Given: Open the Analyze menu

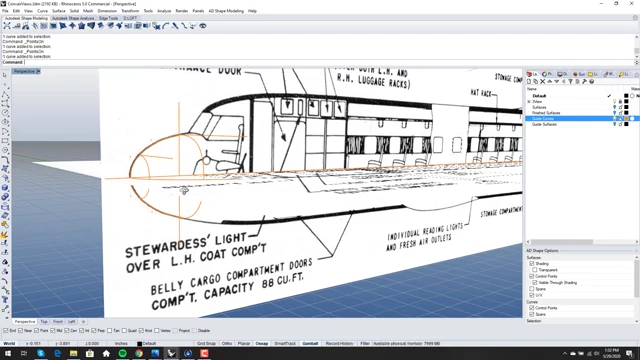Looking at the screenshot, I should (164, 11).
